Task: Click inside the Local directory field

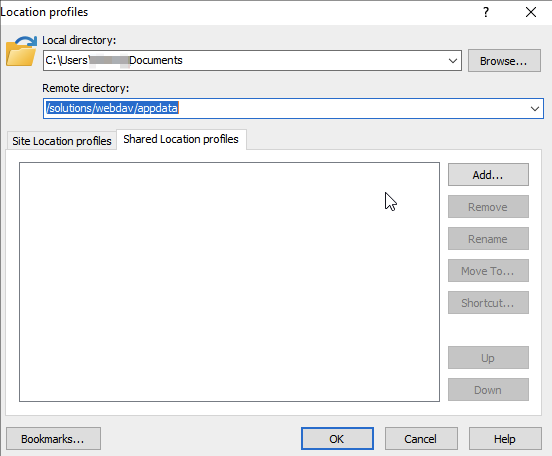Action: (252, 61)
